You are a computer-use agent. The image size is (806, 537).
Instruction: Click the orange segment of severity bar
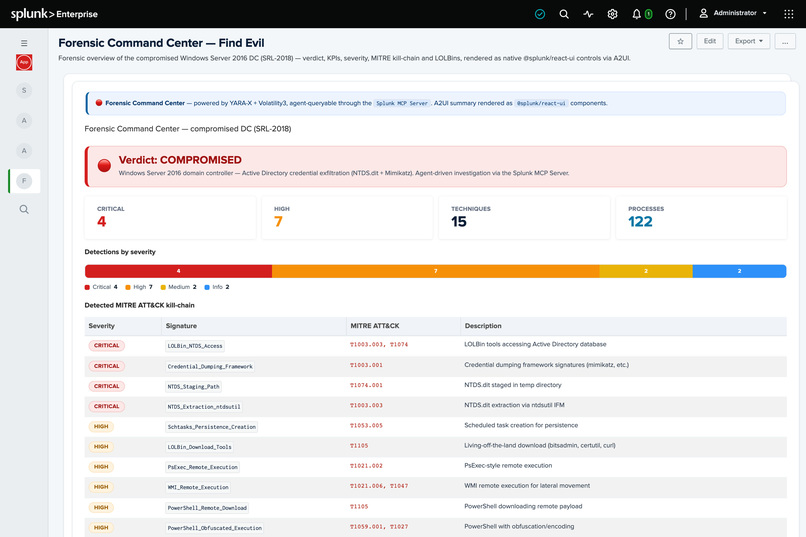click(x=435, y=271)
